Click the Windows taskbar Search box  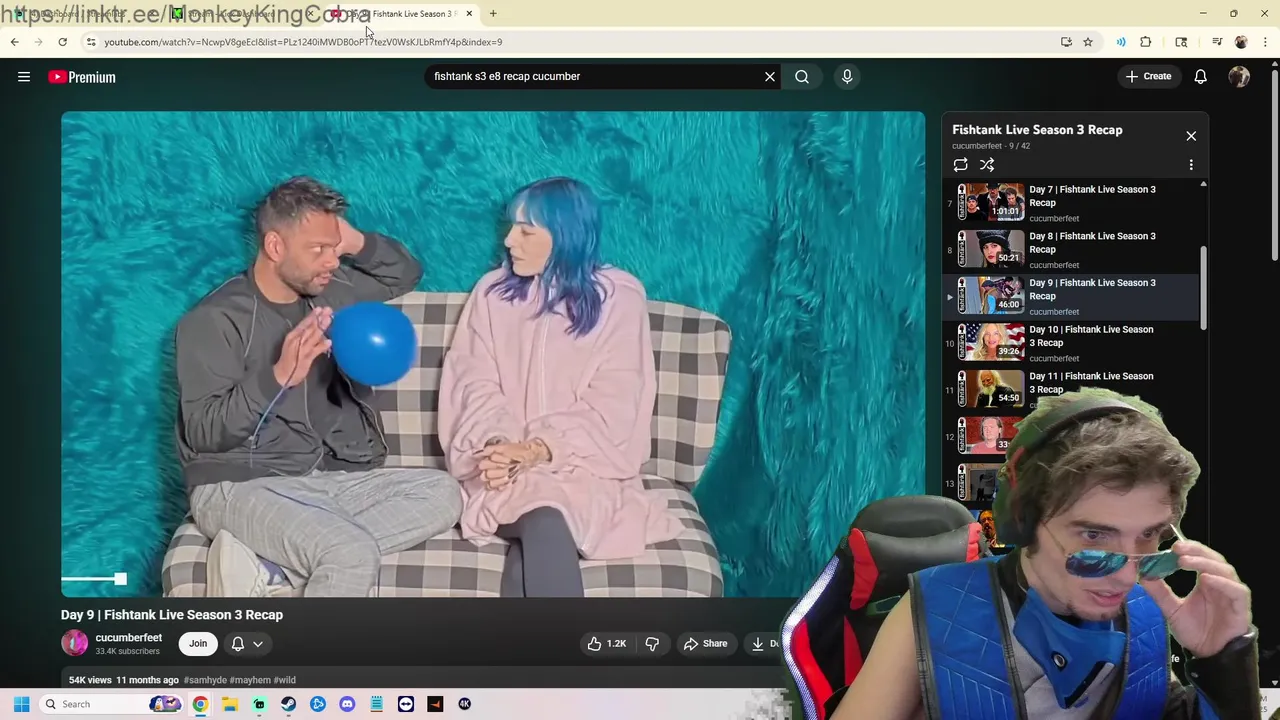[x=112, y=704]
